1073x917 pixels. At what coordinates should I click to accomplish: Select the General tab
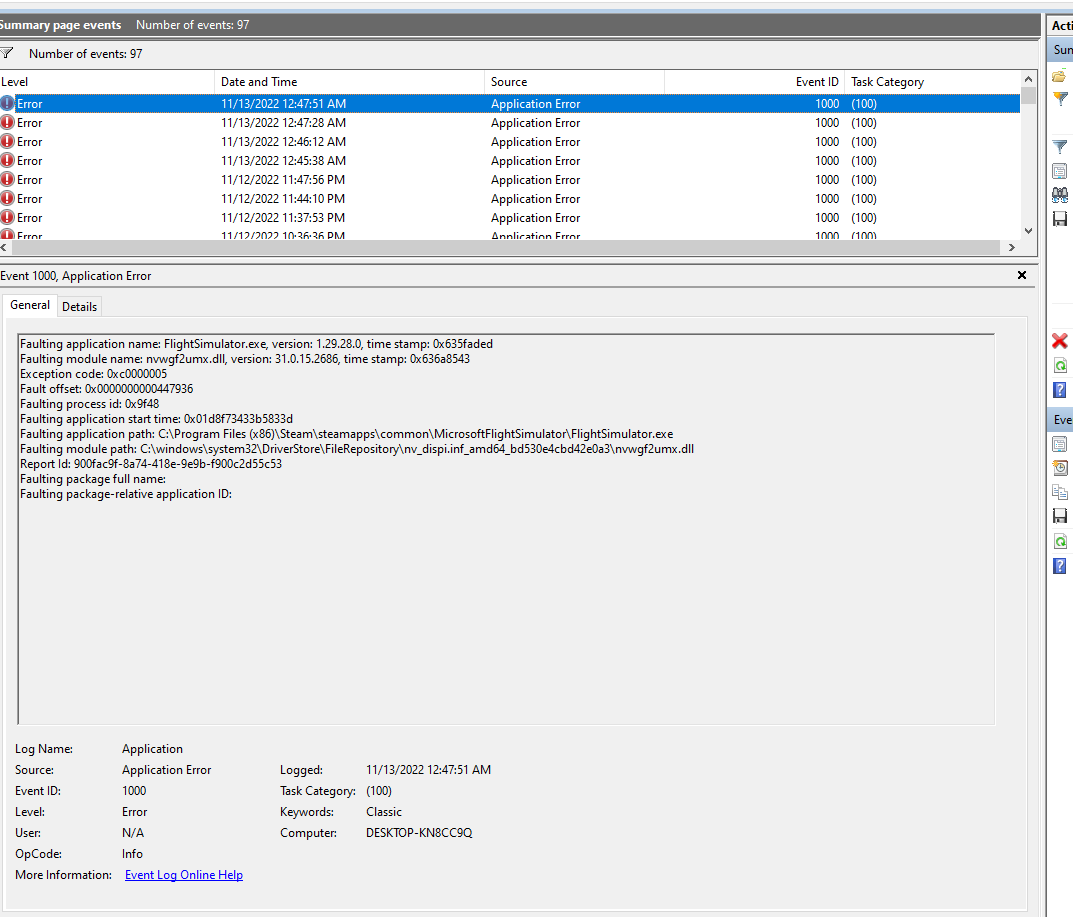pos(29,305)
